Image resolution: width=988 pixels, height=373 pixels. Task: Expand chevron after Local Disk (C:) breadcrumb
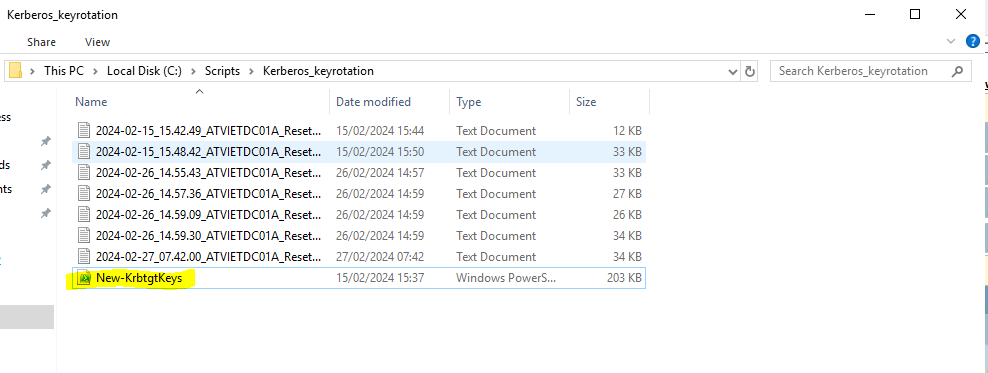[x=193, y=71]
